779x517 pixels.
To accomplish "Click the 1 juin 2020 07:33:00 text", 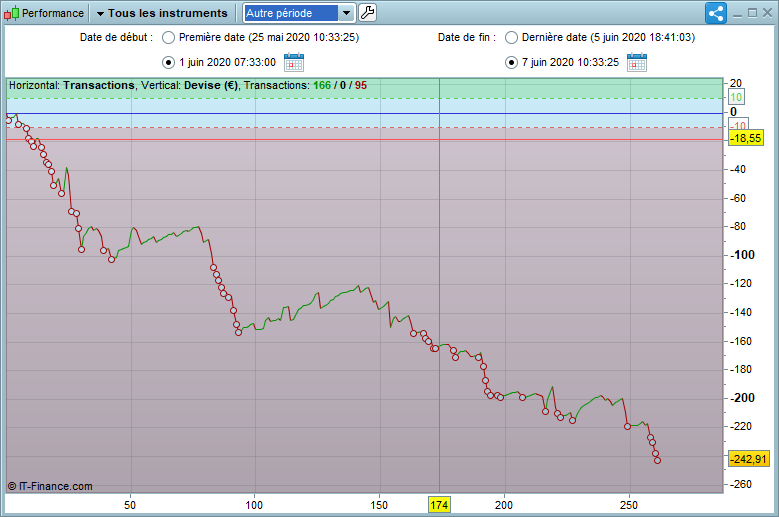I will click(x=228, y=62).
